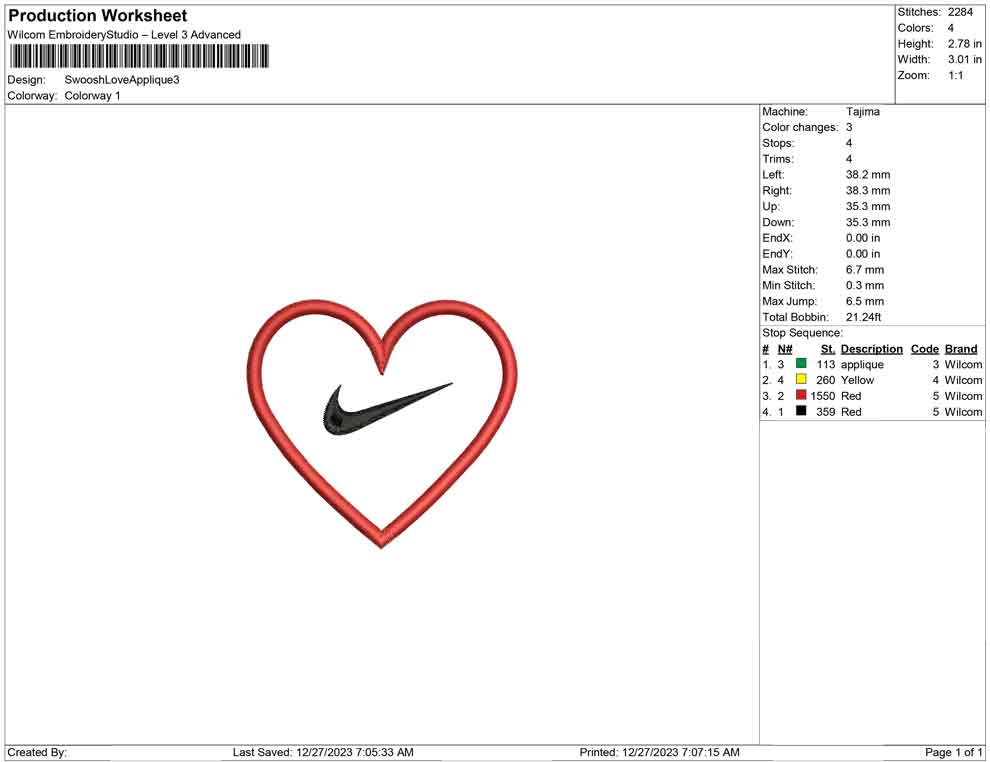990x762 pixels.
Task: Click the Max Jump value '6.5 mm'
Action: [865, 301]
